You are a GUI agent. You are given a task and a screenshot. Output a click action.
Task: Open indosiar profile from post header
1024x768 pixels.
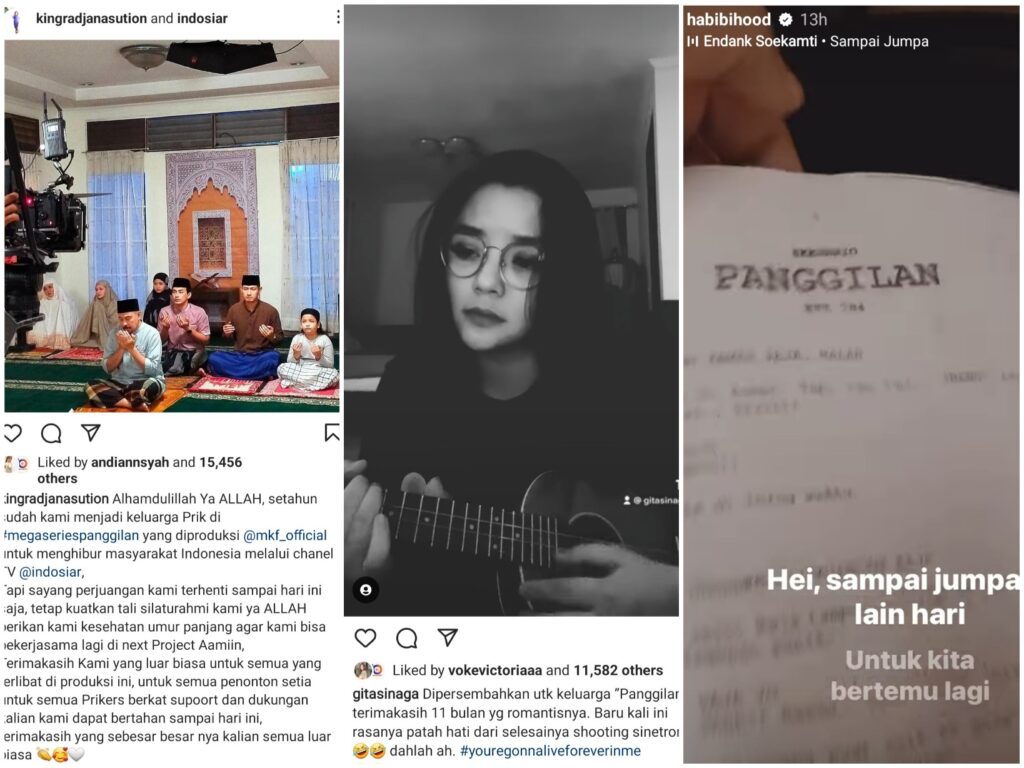click(202, 18)
